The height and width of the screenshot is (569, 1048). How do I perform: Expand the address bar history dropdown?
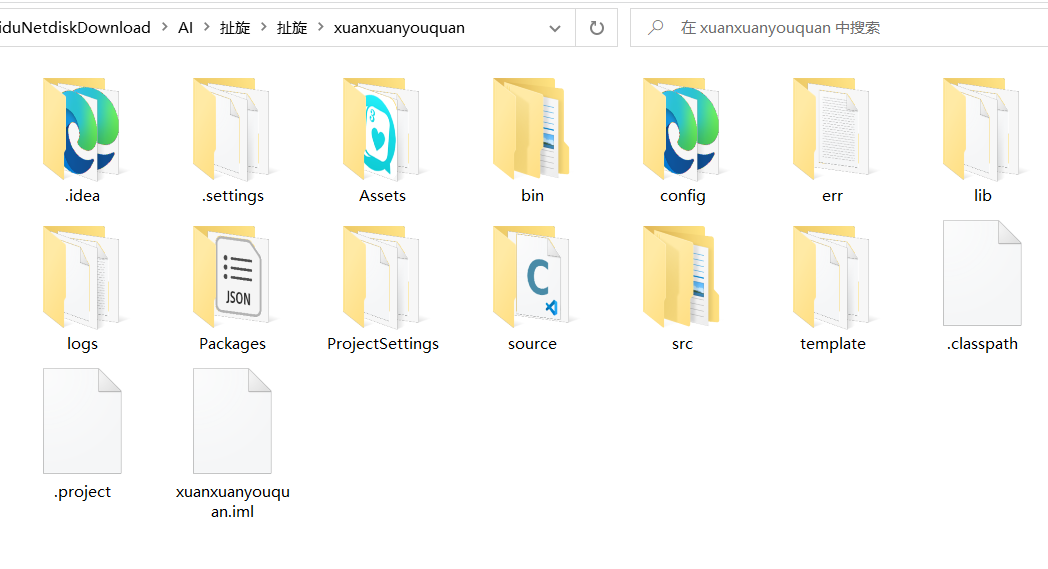tap(555, 28)
